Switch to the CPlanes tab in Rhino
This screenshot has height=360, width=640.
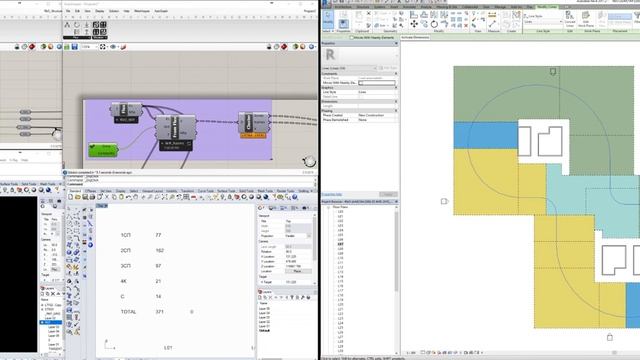click(90, 191)
